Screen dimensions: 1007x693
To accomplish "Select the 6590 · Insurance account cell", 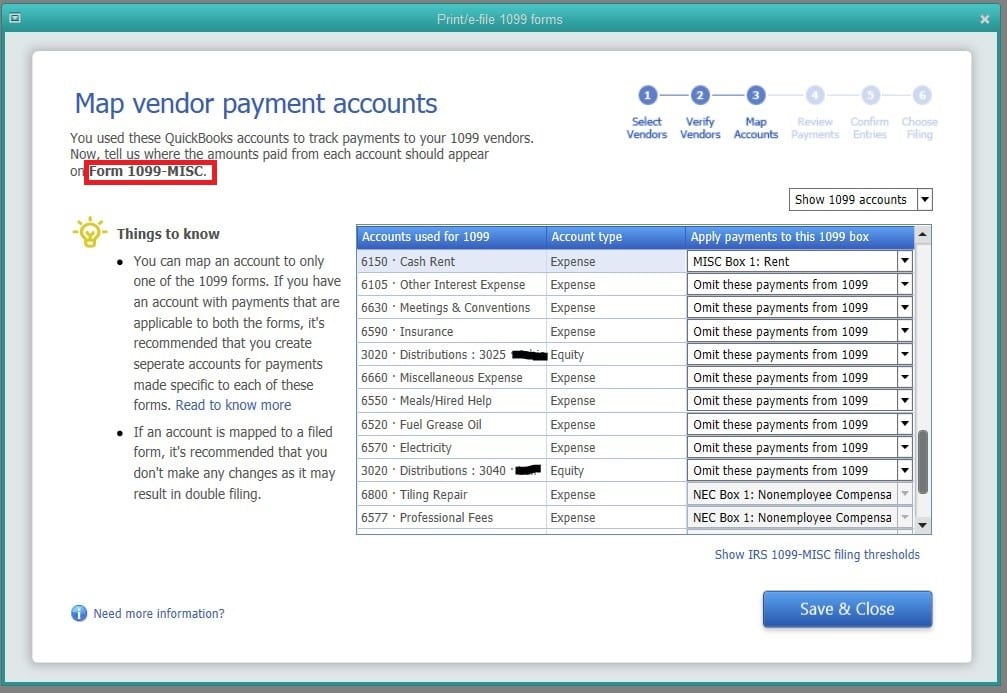I will pos(451,331).
